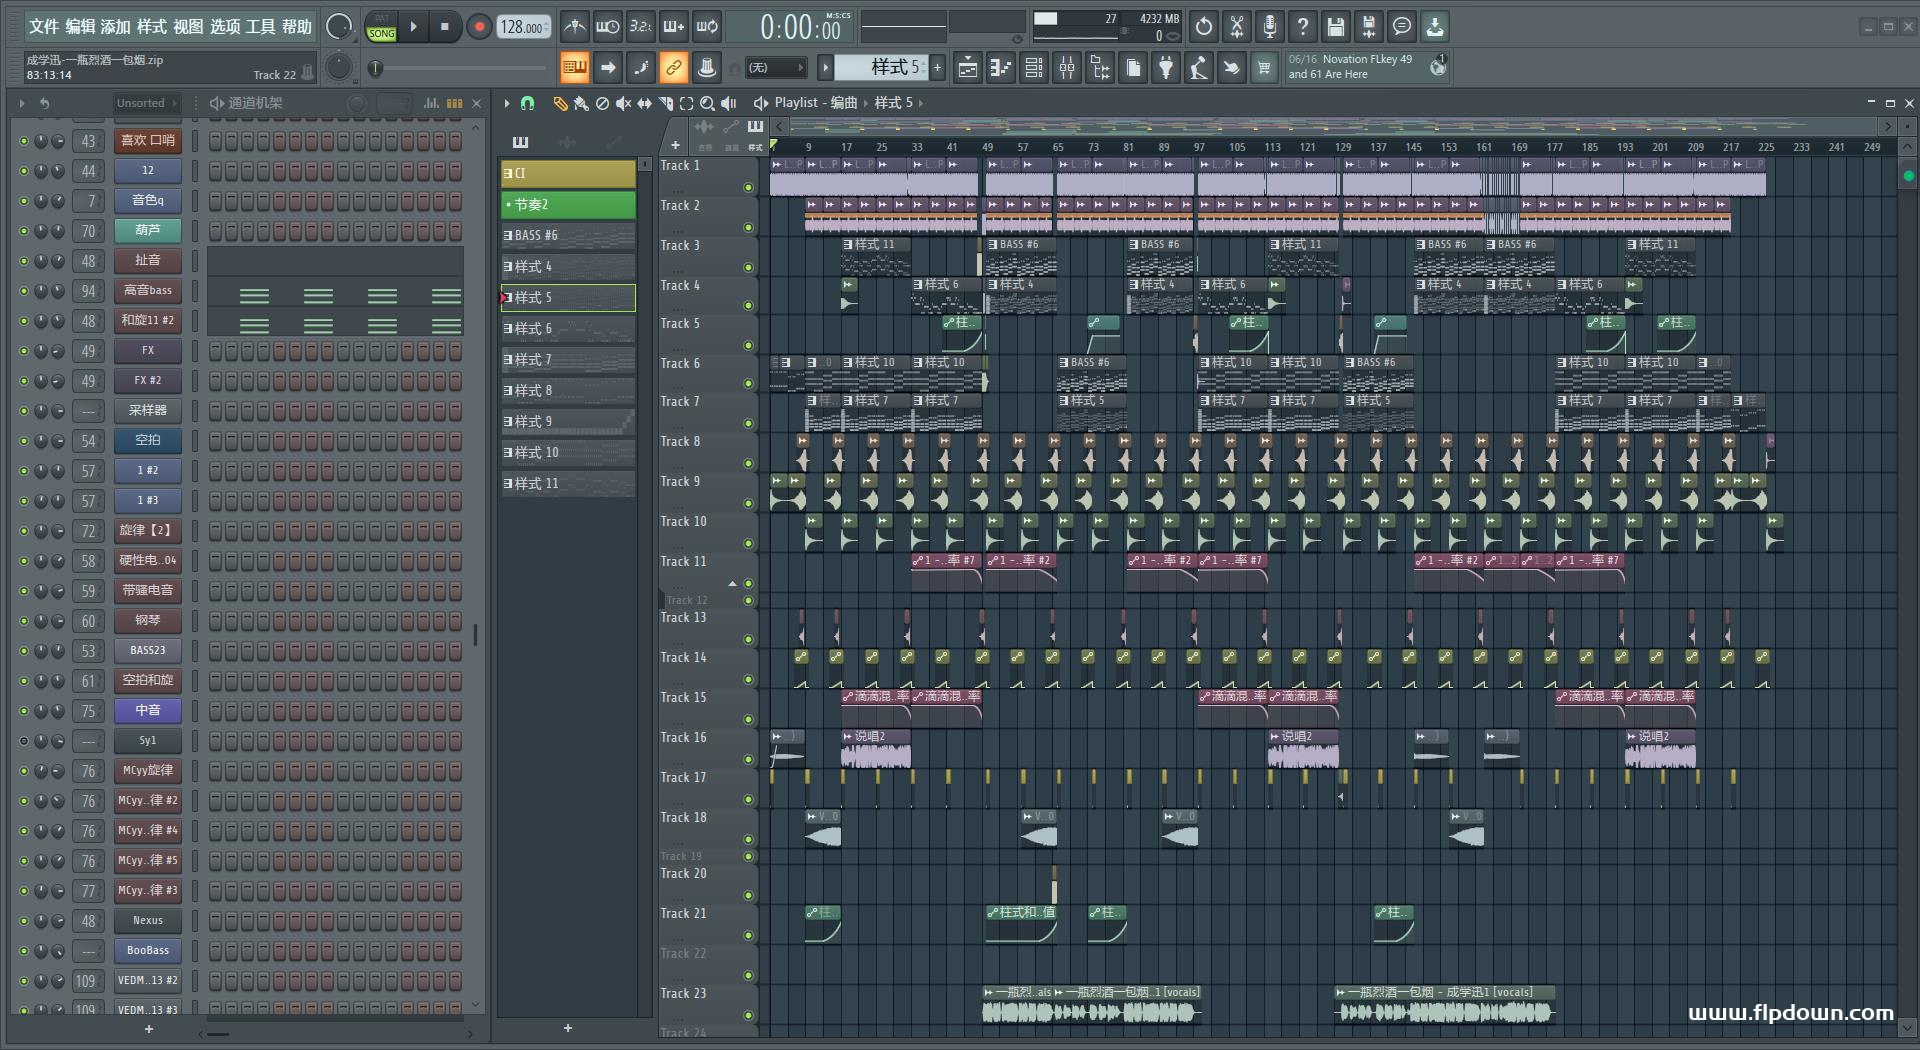Click the save project icon

[x=1336, y=27]
